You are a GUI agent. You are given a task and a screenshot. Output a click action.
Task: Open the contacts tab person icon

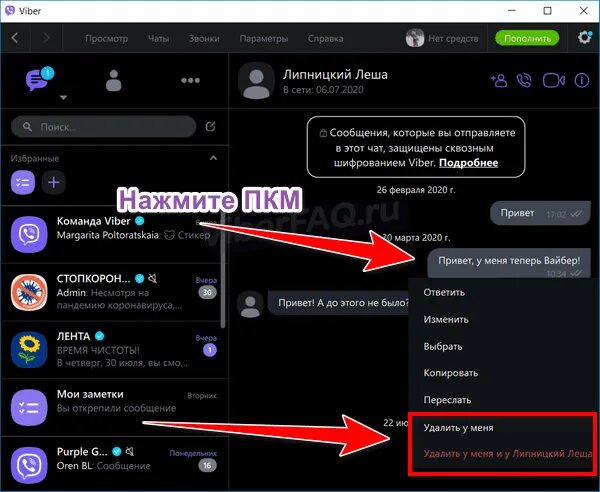point(114,80)
